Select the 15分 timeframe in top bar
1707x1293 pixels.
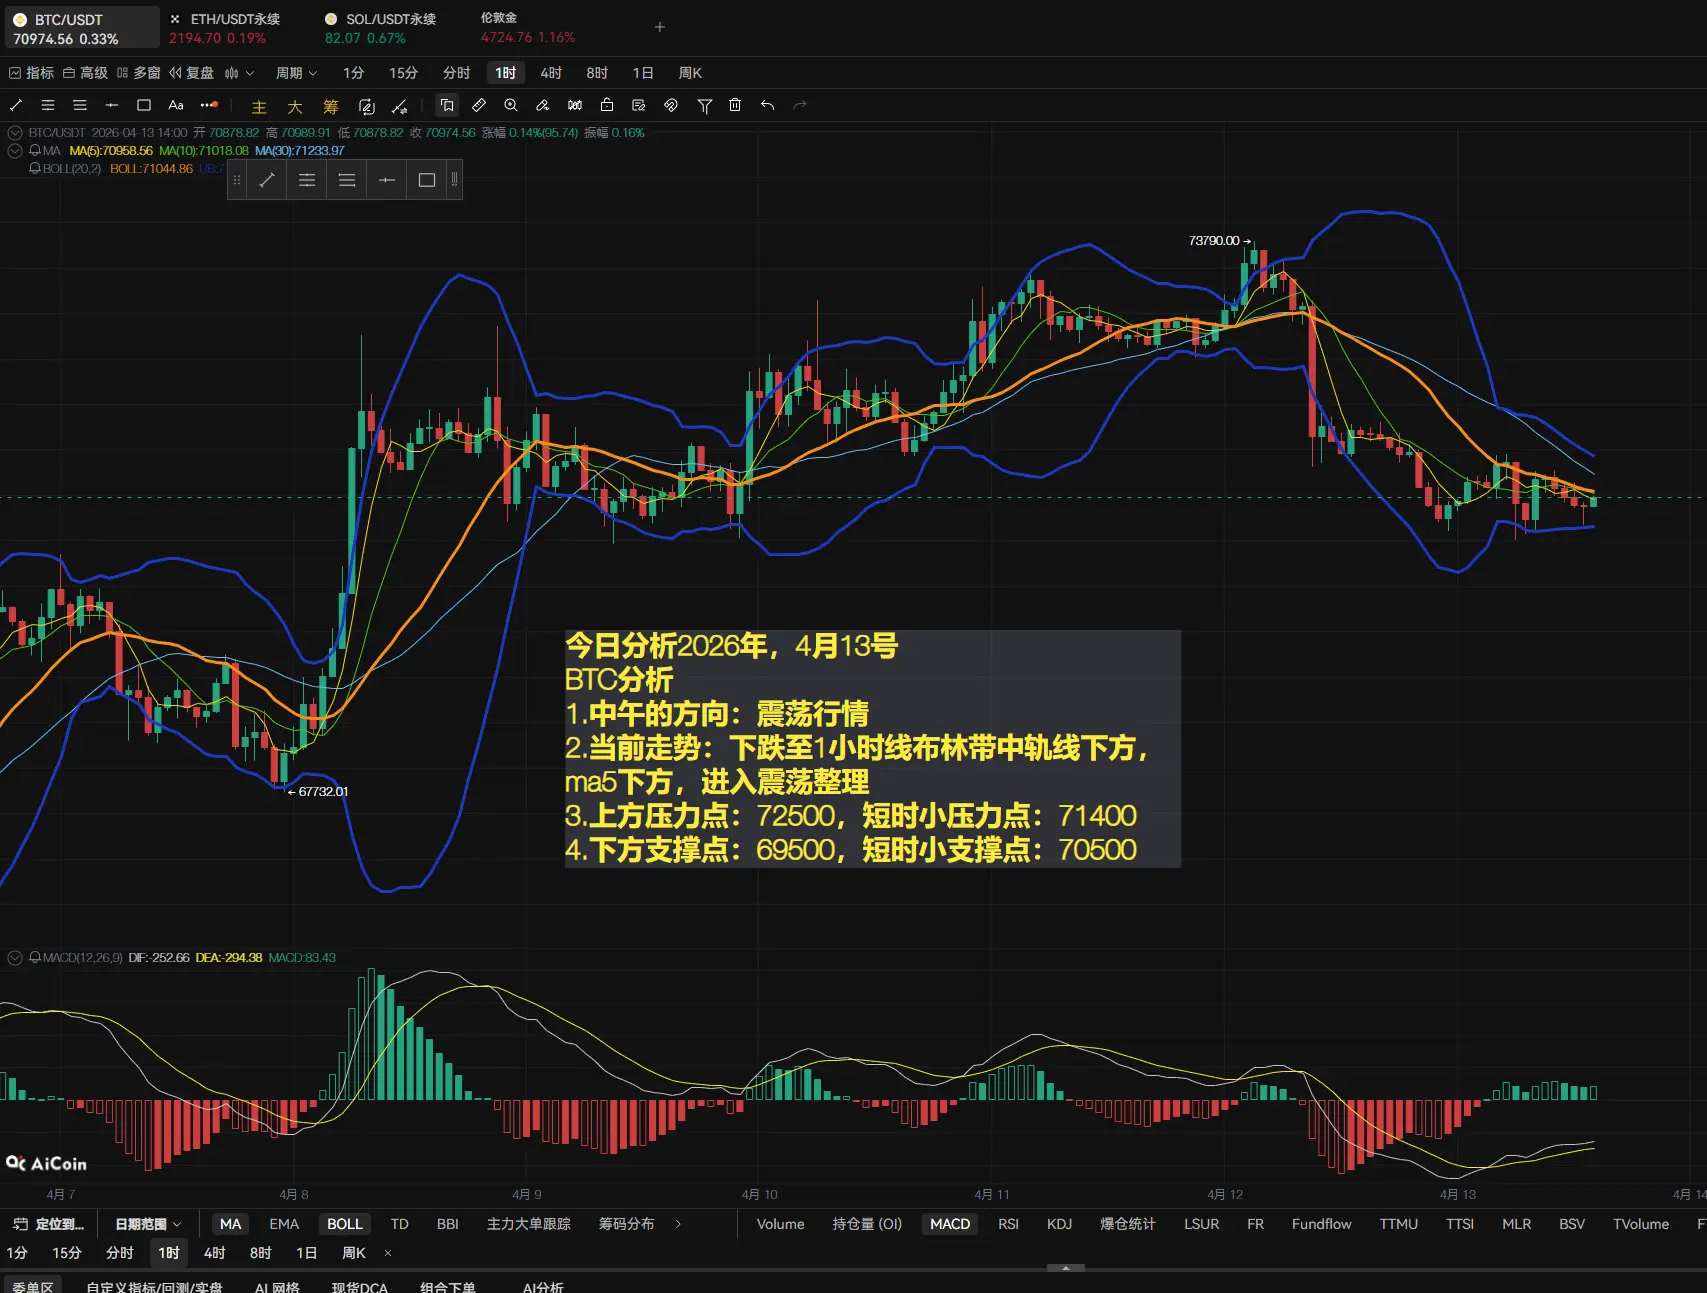pyautogui.click(x=404, y=73)
